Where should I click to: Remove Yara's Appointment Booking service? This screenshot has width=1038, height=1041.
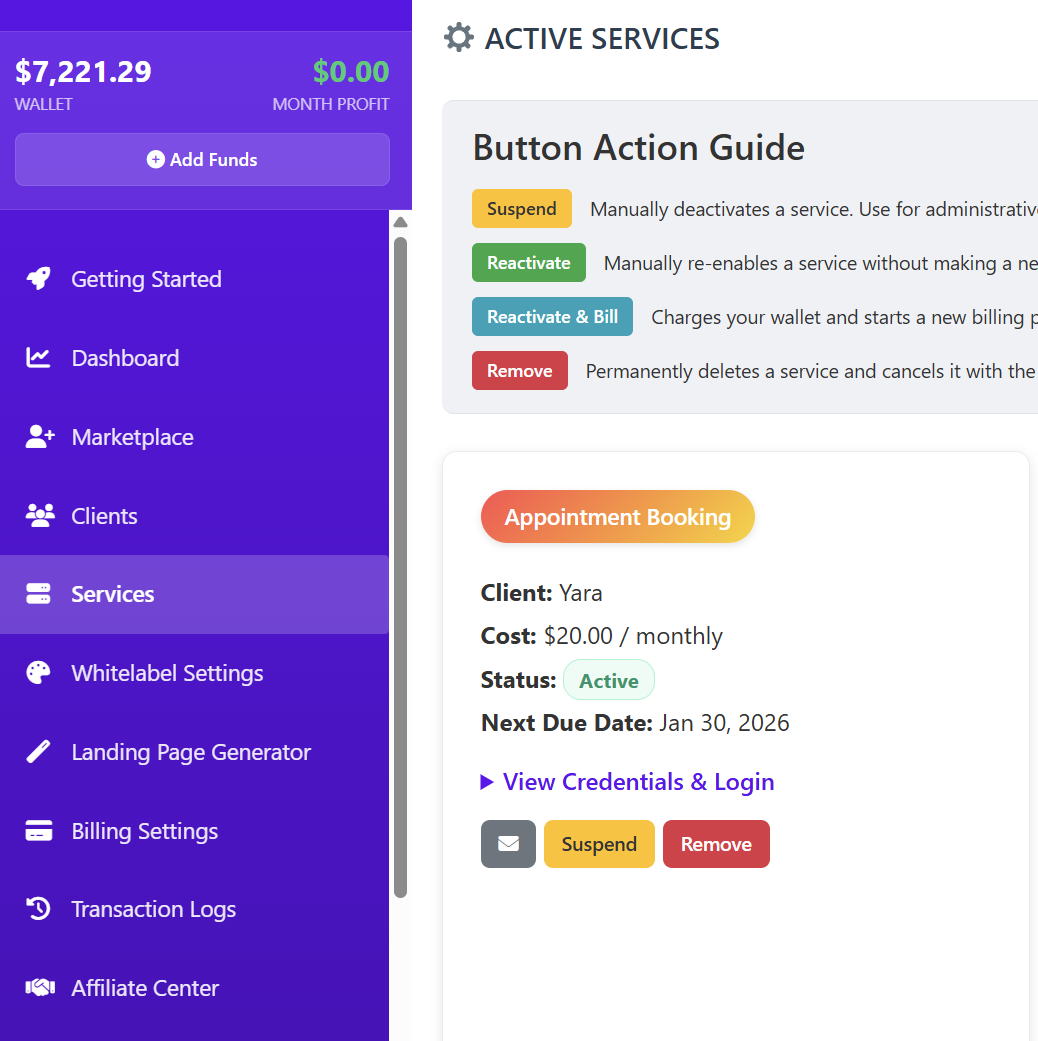pos(716,844)
